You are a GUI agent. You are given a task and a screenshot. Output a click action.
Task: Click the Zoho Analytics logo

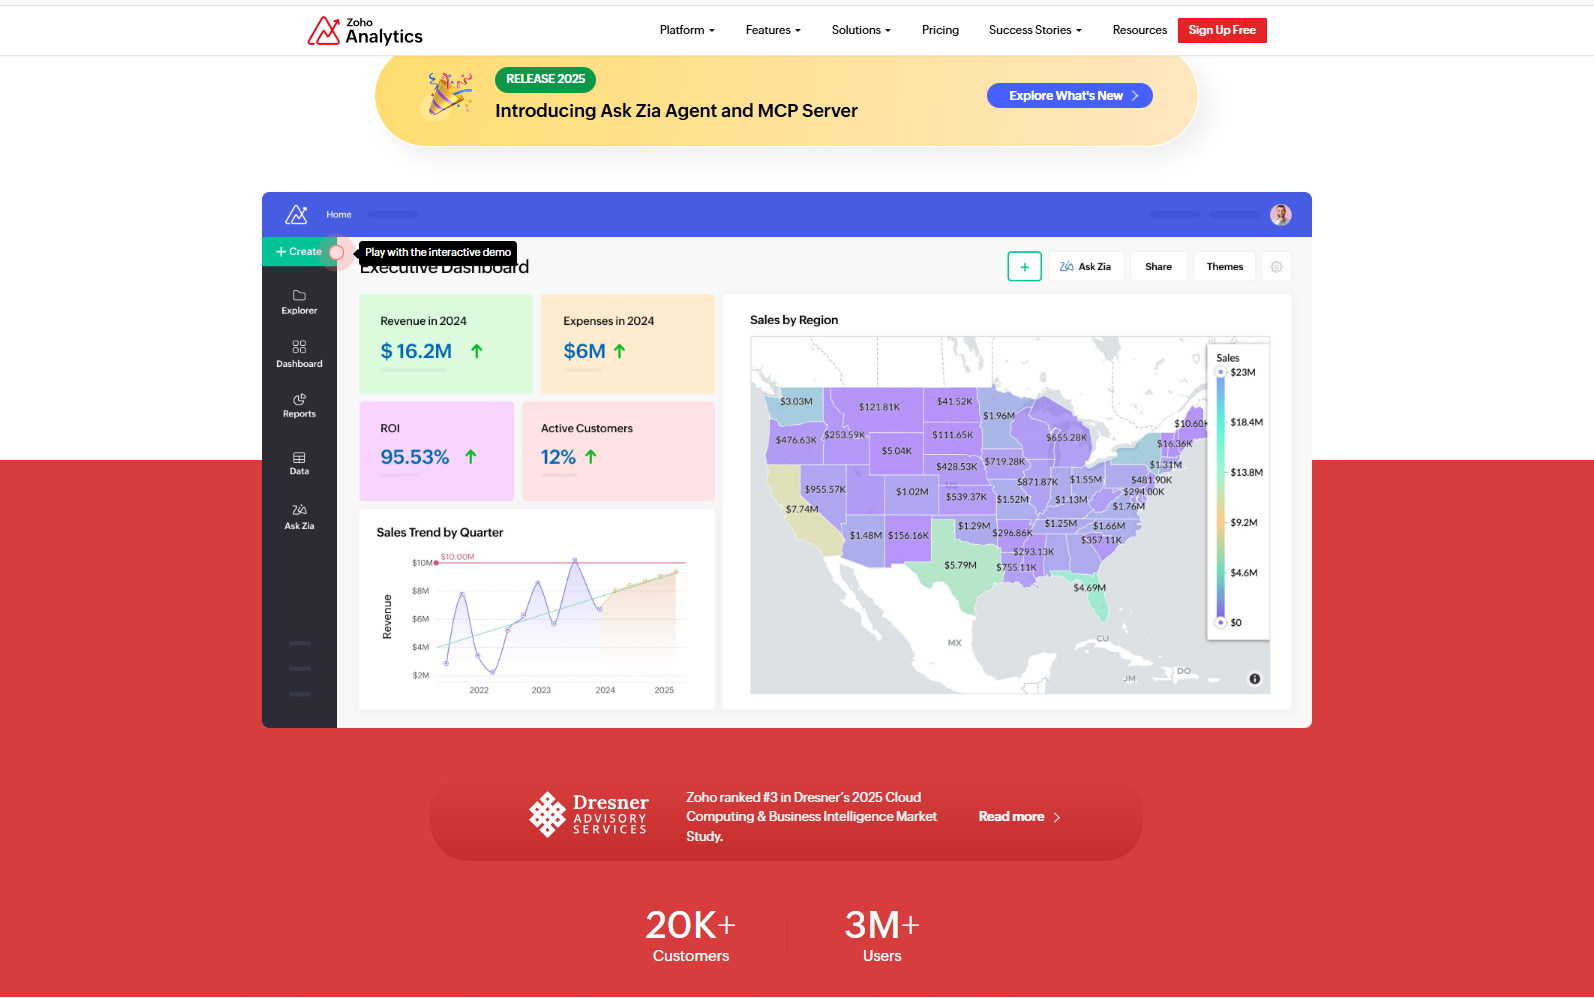(x=365, y=31)
